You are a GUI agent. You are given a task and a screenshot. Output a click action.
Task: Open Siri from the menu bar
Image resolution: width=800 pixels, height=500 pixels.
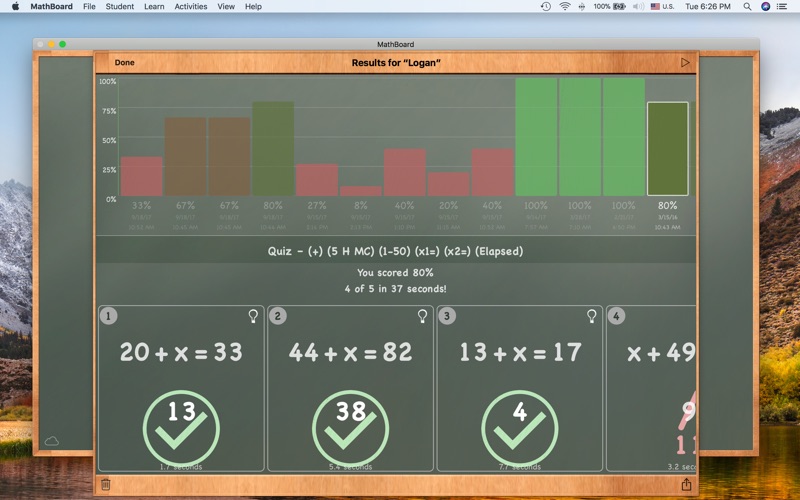click(x=765, y=6)
